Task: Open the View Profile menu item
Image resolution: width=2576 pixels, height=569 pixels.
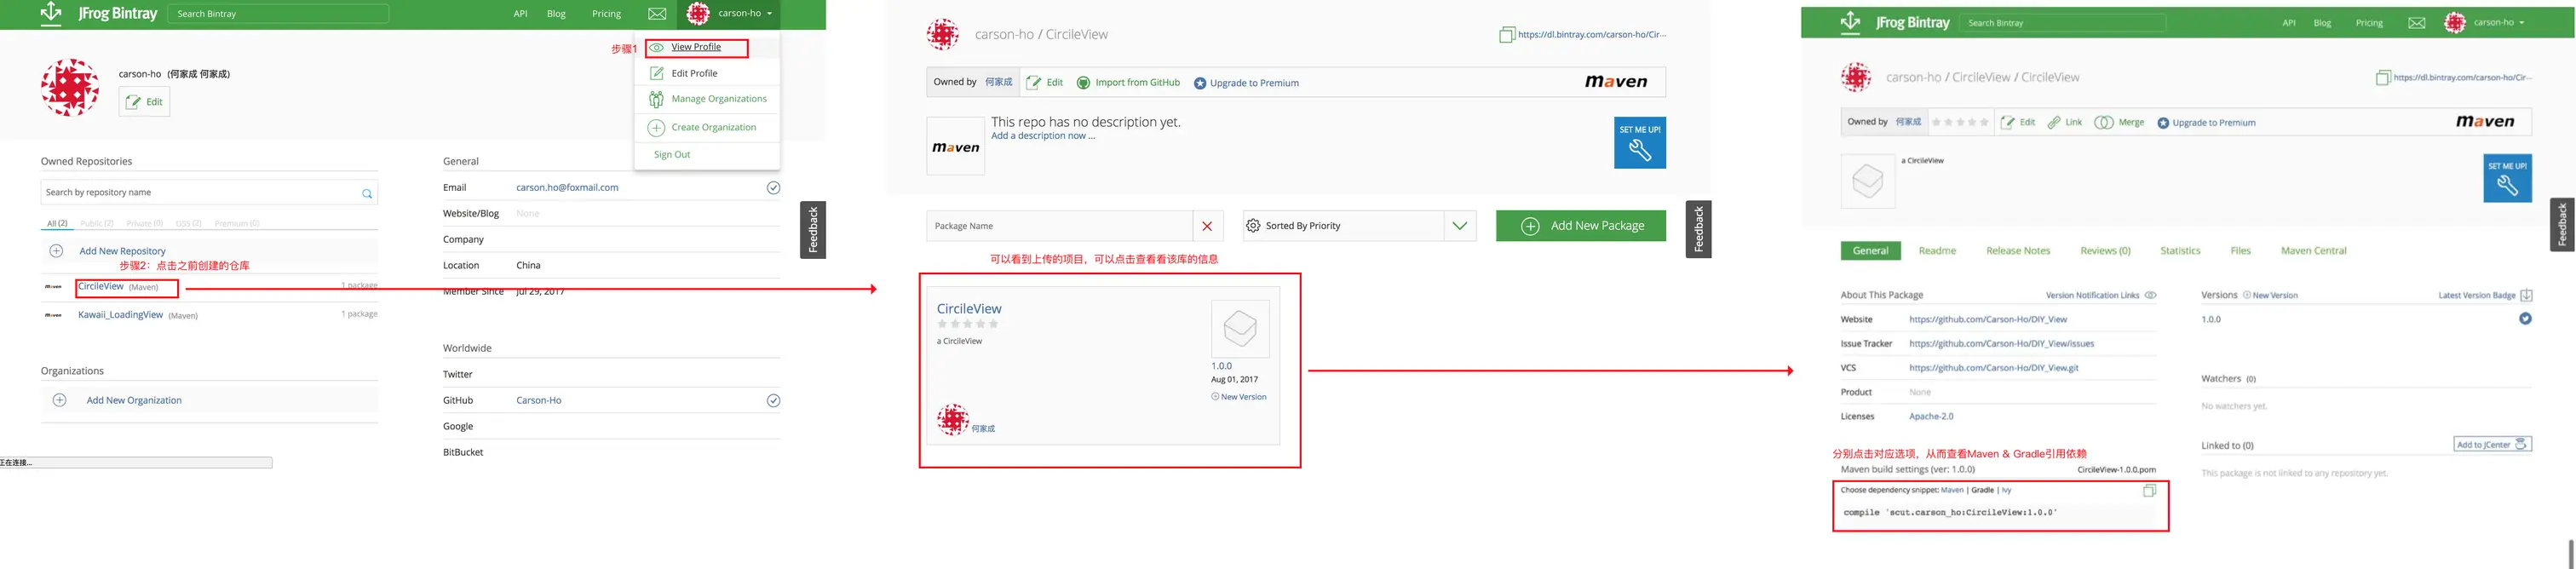Action: (696, 47)
